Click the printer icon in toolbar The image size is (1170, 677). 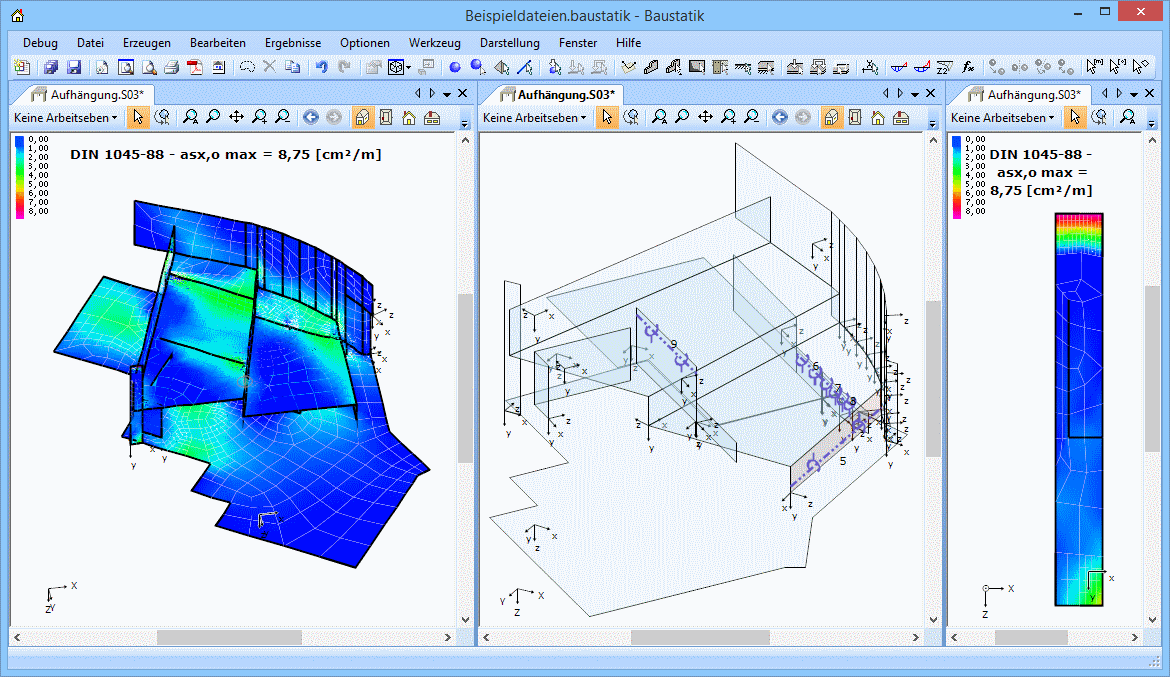click(171, 67)
